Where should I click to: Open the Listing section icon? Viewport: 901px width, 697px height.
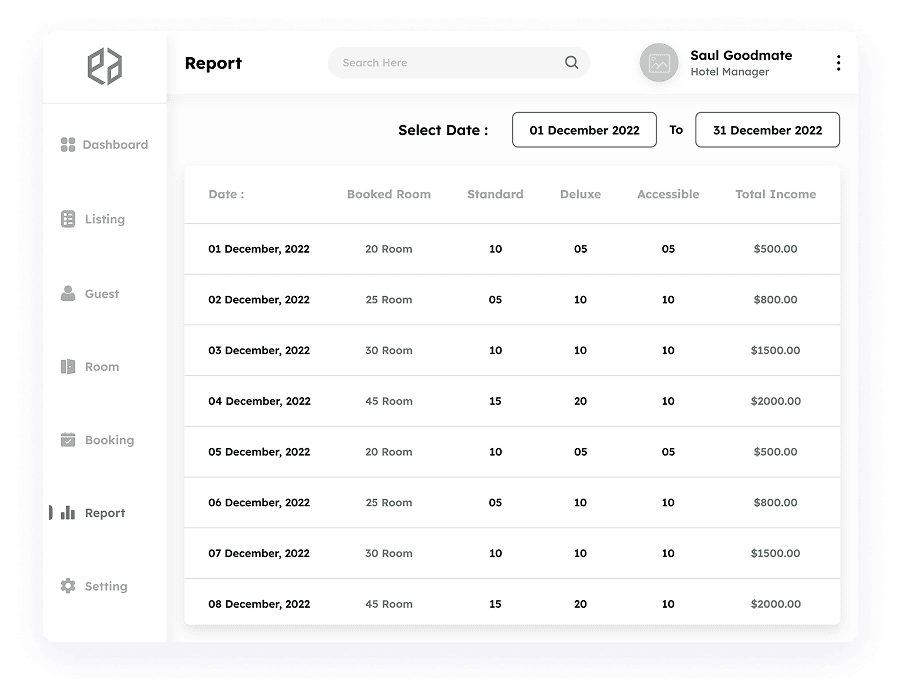pos(67,218)
